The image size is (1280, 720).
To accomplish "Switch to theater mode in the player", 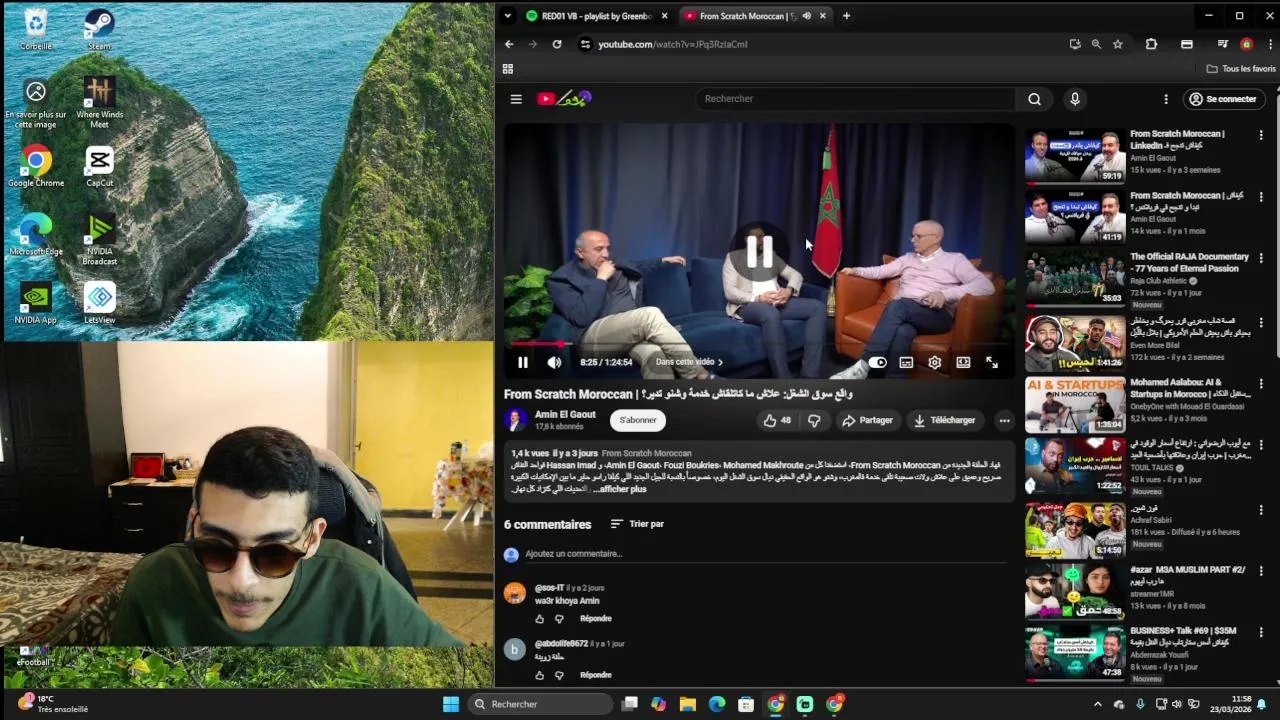I will coord(963,363).
